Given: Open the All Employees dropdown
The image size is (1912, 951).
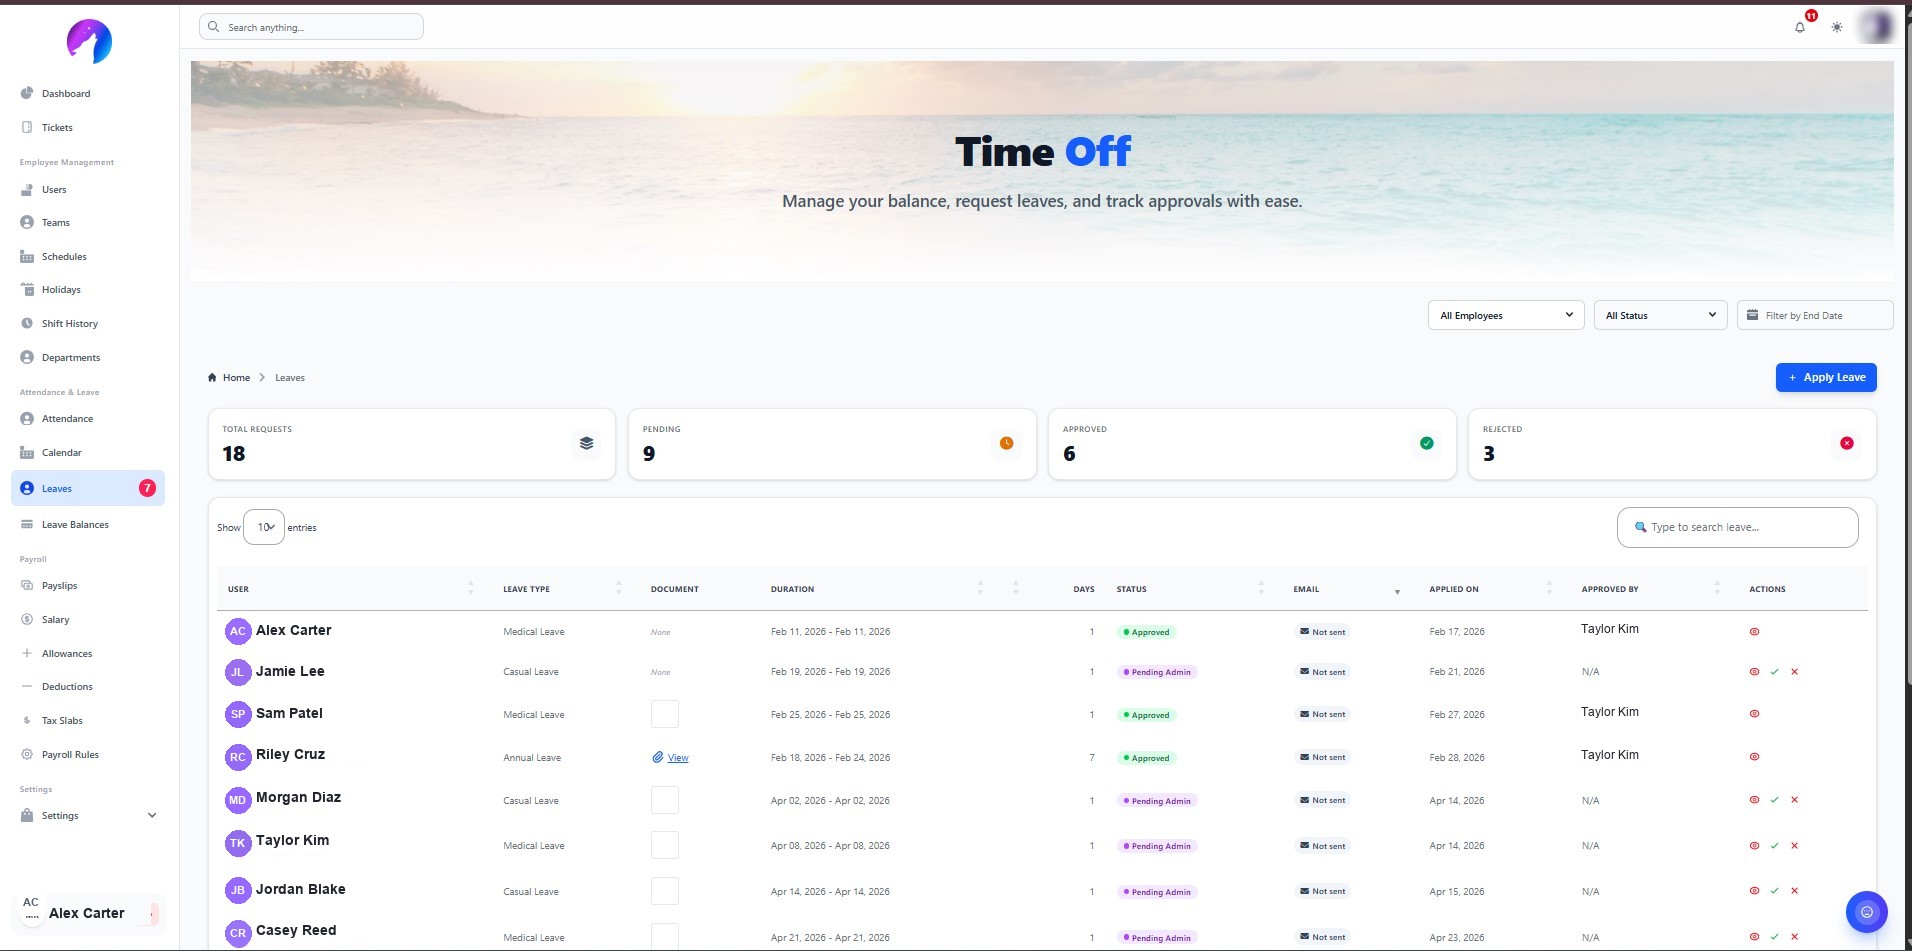Looking at the screenshot, I should [1506, 315].
